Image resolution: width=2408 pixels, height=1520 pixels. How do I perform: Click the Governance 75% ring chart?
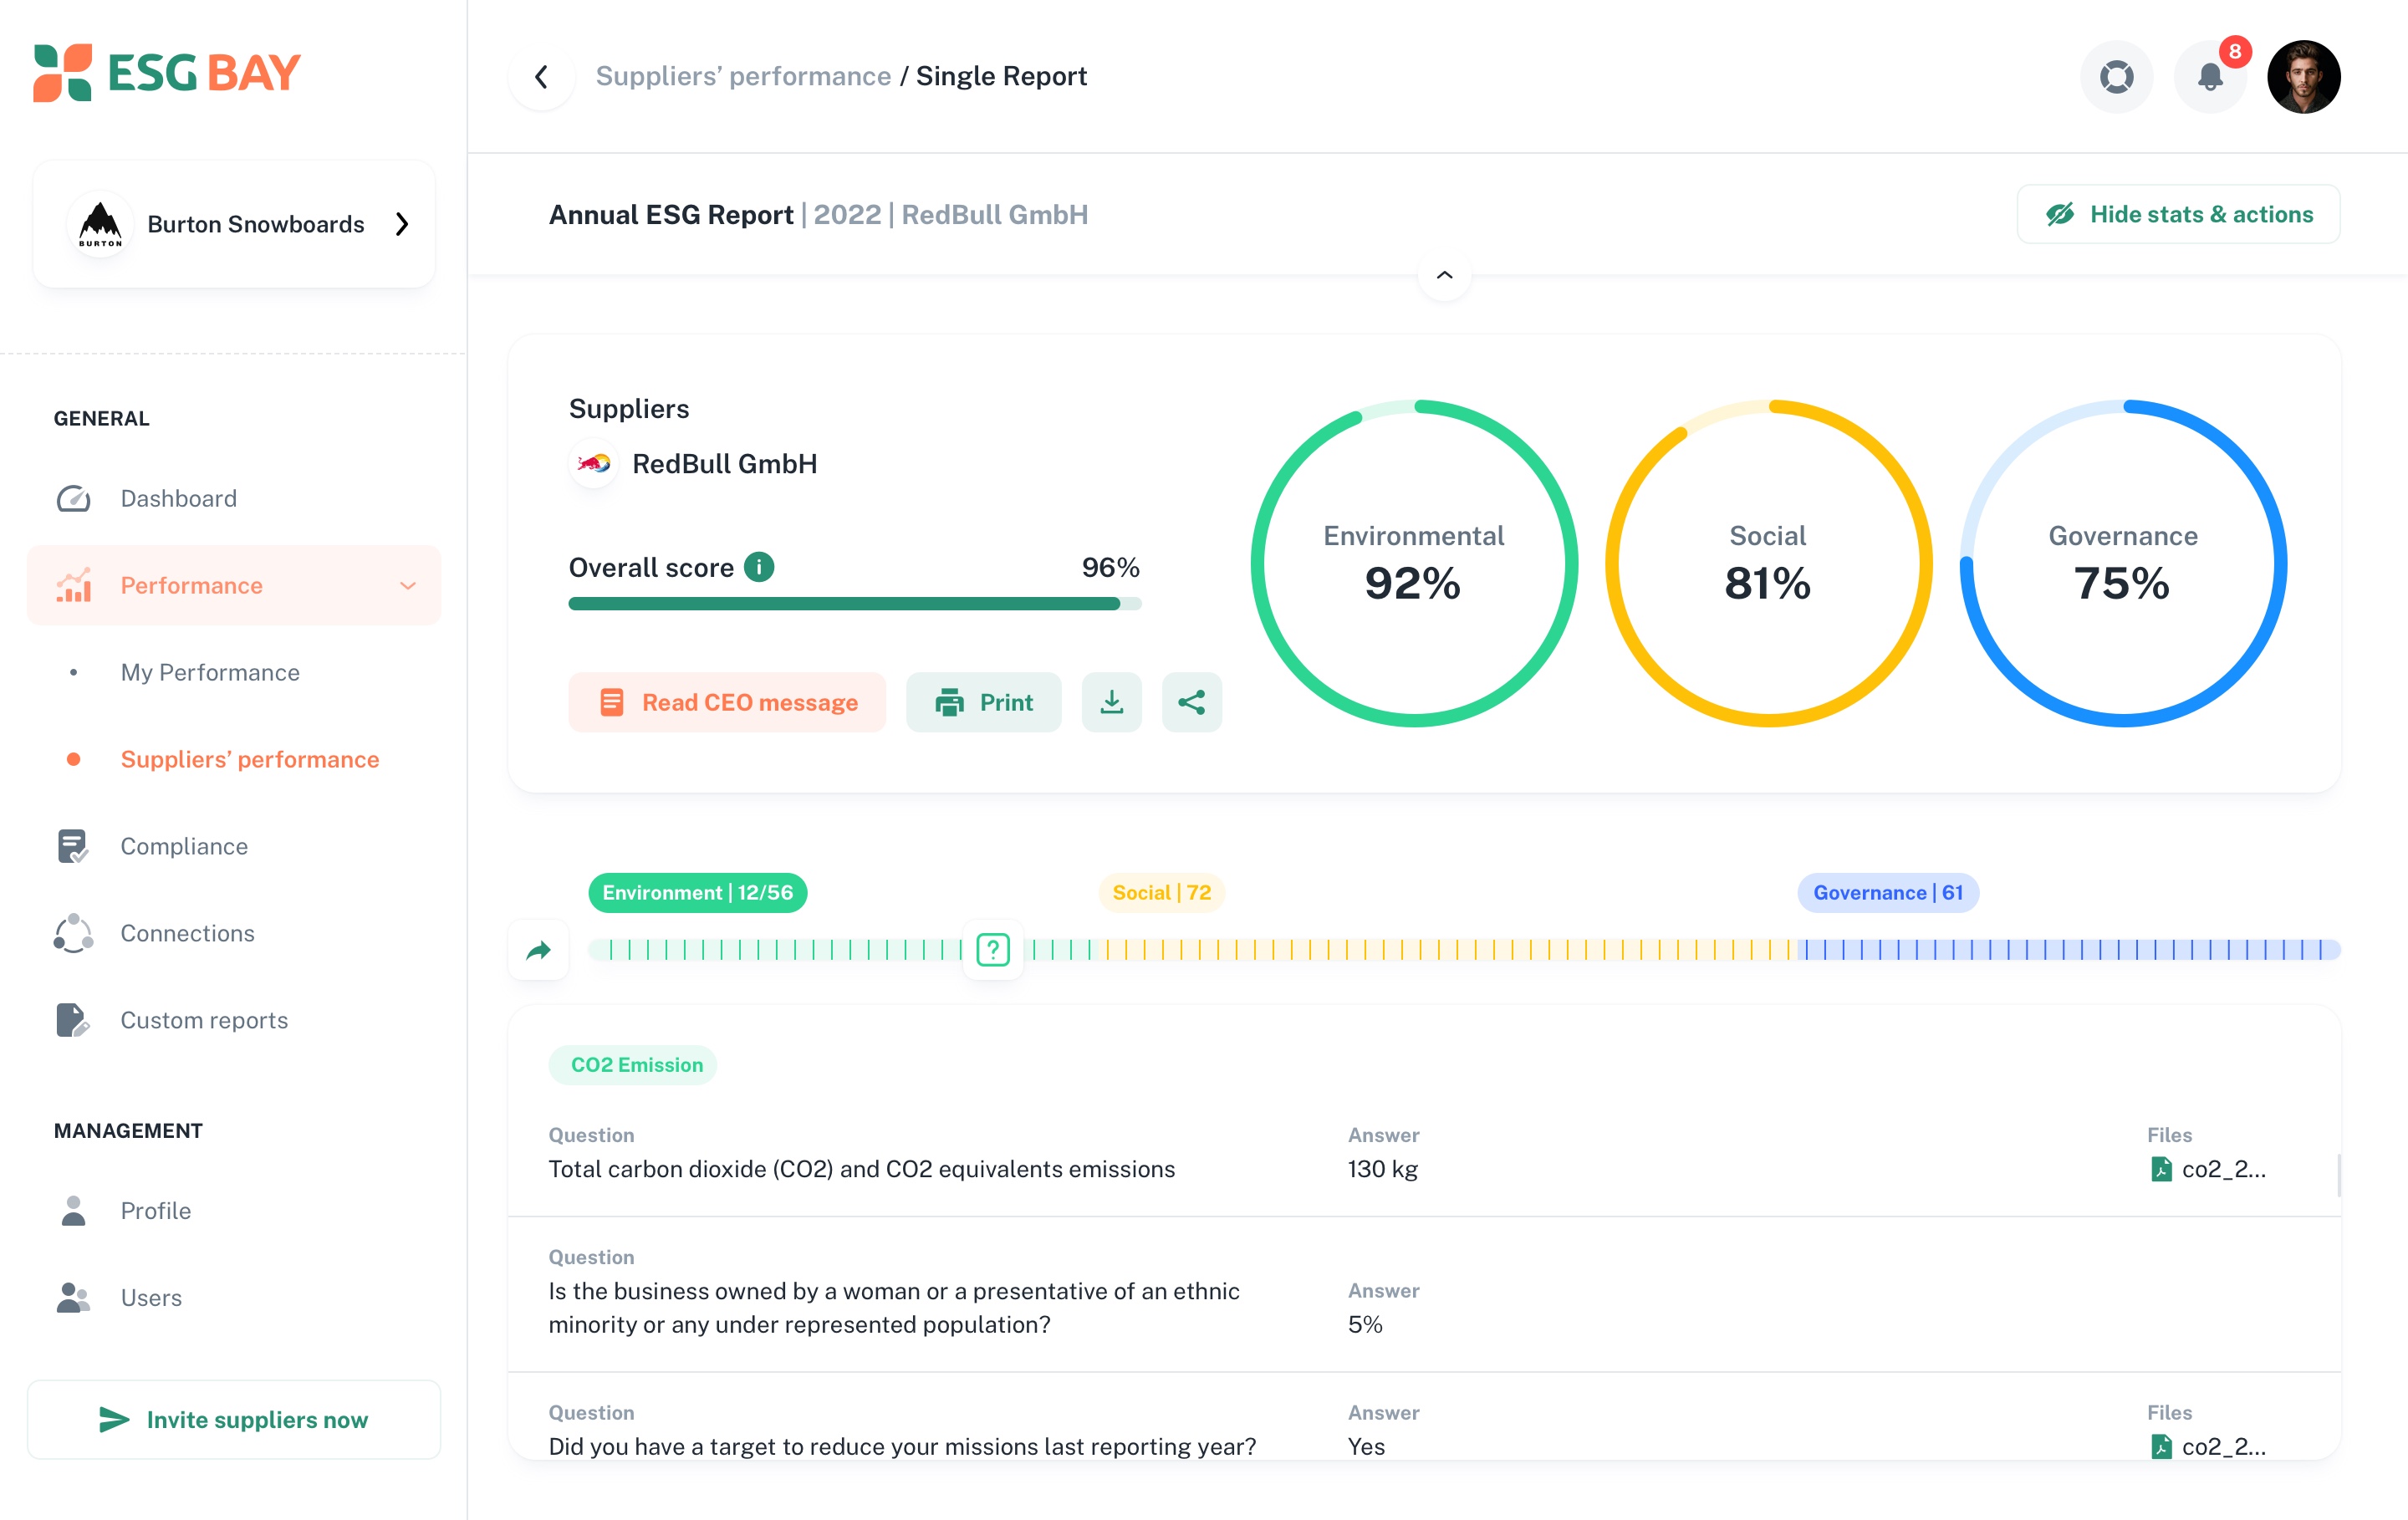pos(2123,563)
